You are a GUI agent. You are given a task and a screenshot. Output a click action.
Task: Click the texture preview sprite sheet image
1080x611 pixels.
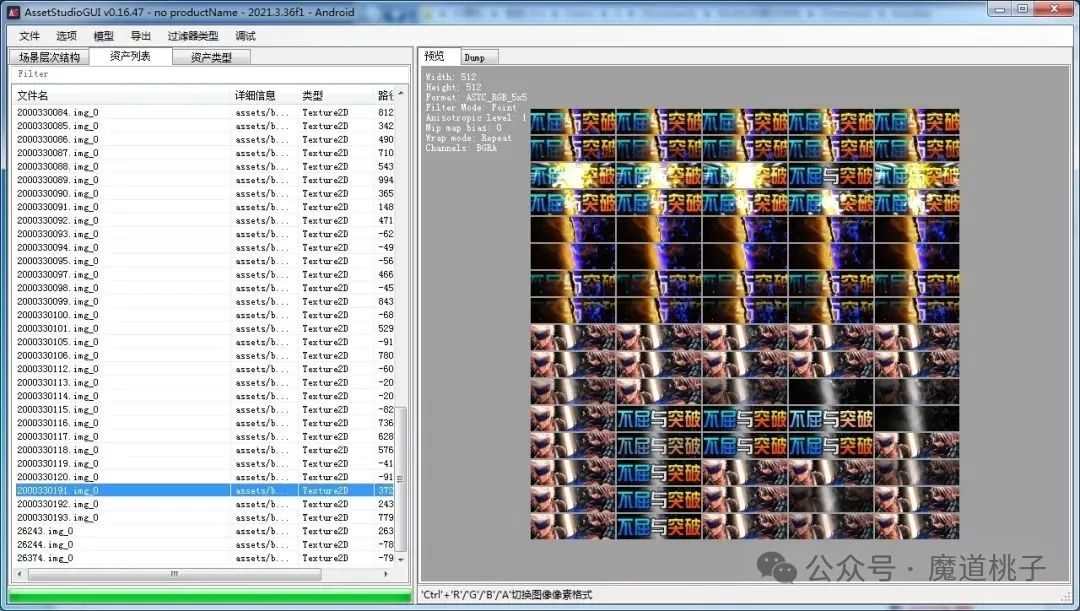click(x=745, y=324)
